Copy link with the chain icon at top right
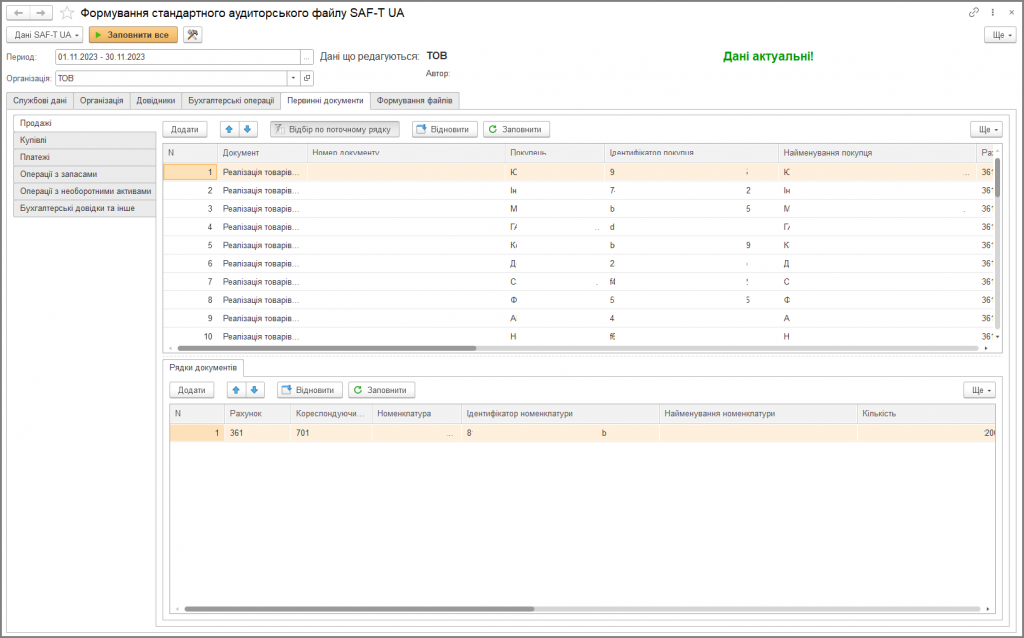Image resolution: width=1024 pixels, height=638 pixels. coord(974,12)
